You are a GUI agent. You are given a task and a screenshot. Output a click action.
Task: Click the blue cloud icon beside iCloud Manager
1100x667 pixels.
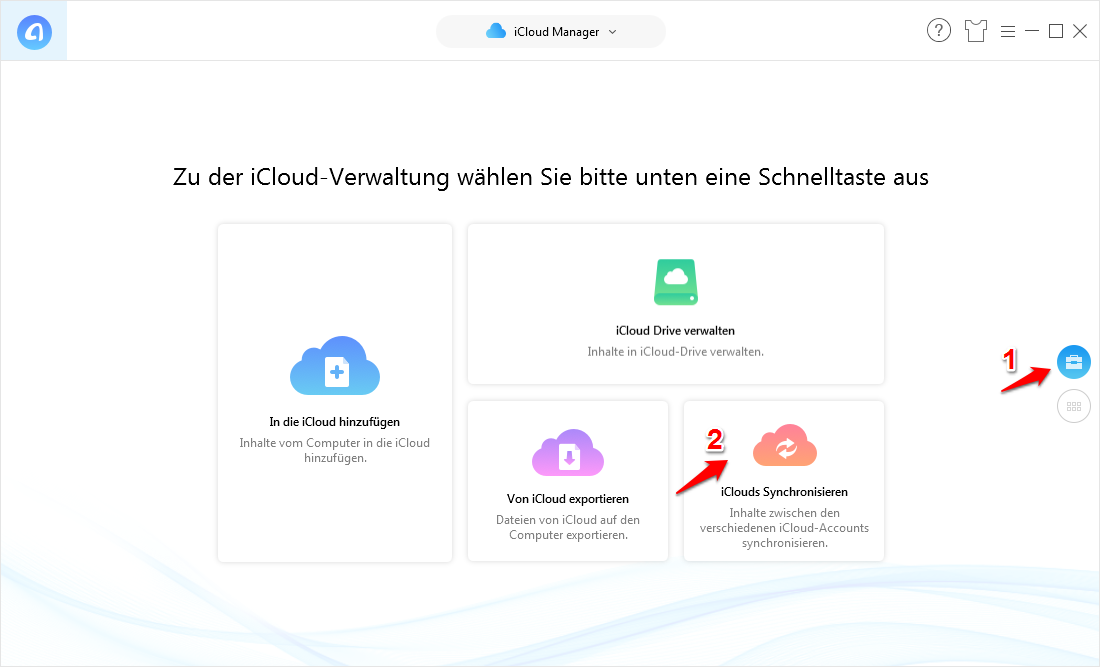pos(496,31)
